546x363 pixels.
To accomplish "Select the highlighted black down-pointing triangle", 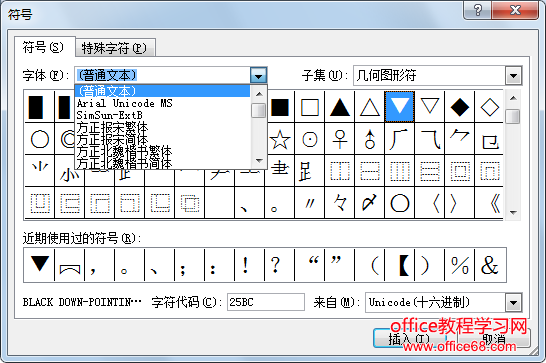I will point(399,107).
